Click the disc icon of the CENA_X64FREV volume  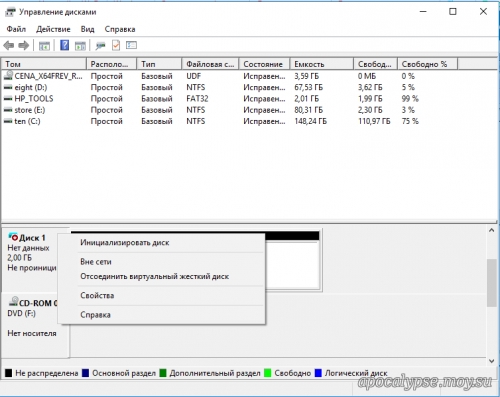8,76
